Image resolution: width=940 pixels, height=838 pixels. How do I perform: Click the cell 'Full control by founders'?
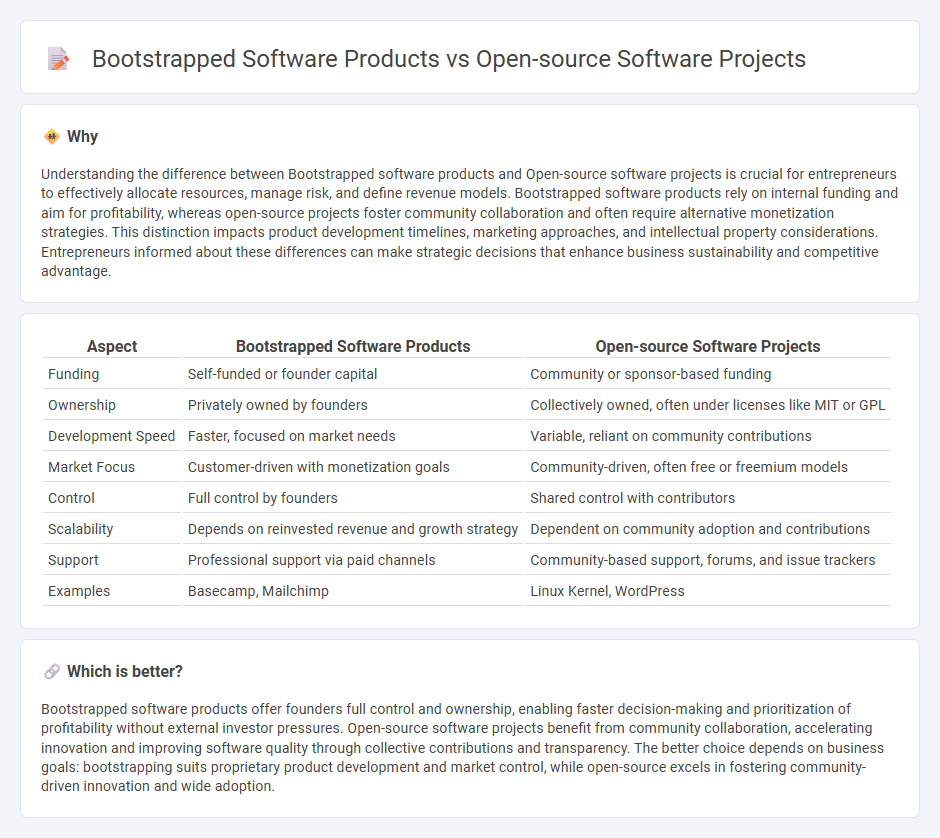352,498
